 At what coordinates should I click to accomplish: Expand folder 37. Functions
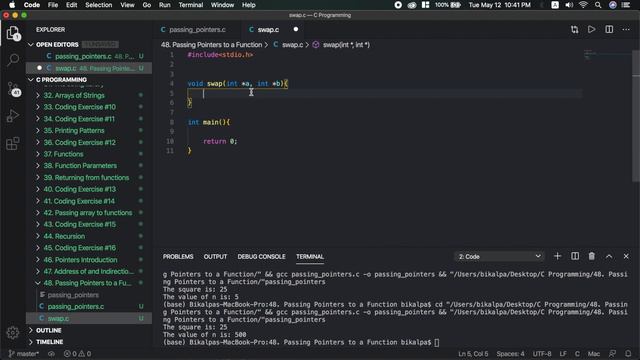pyautogui.click(x=63, y=154)
